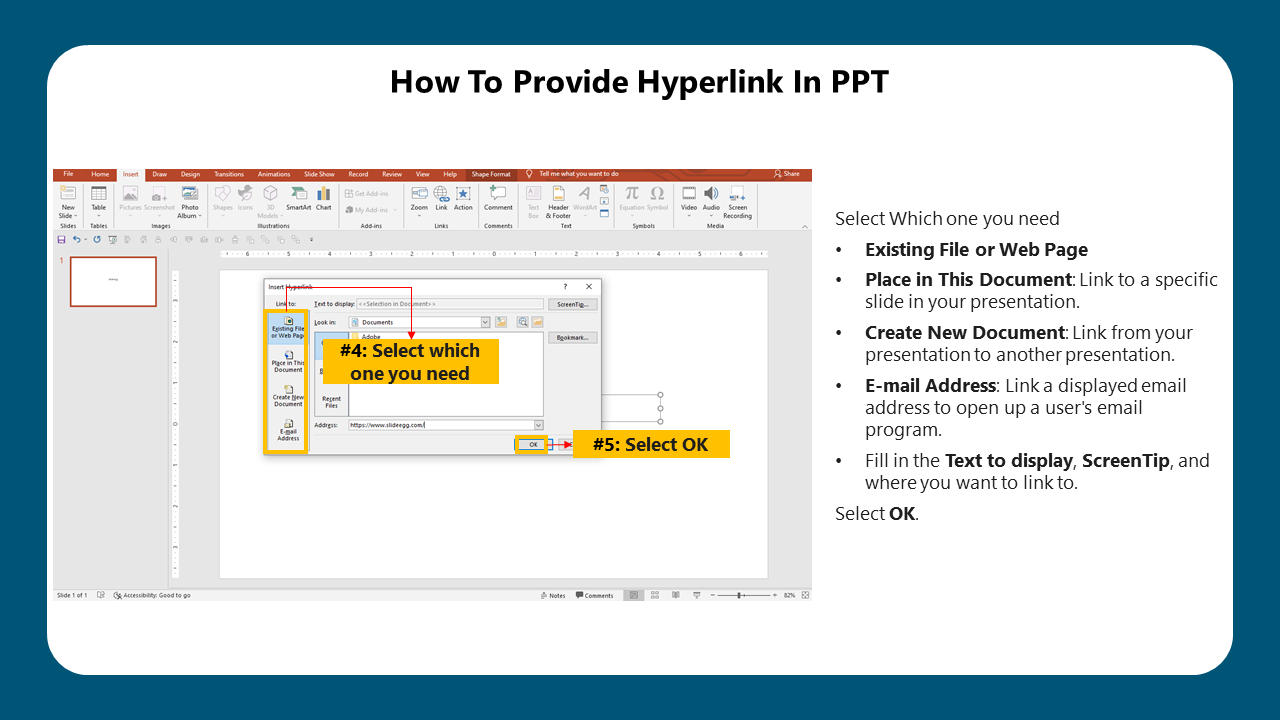The width and height of the screenshot is (1280, 720).
Task: Click the Screenshot icon
Action: [159, 194]
